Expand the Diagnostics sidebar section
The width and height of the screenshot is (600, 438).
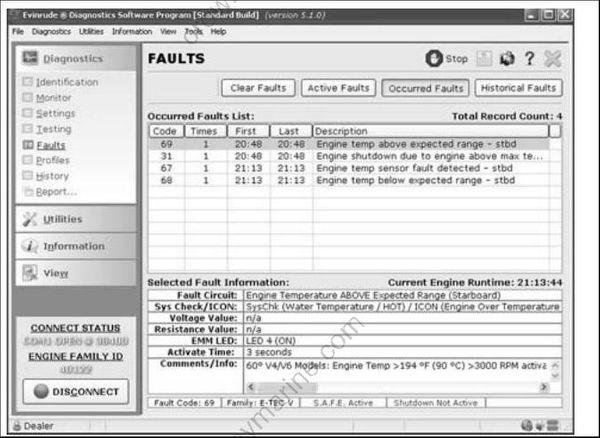76,58
